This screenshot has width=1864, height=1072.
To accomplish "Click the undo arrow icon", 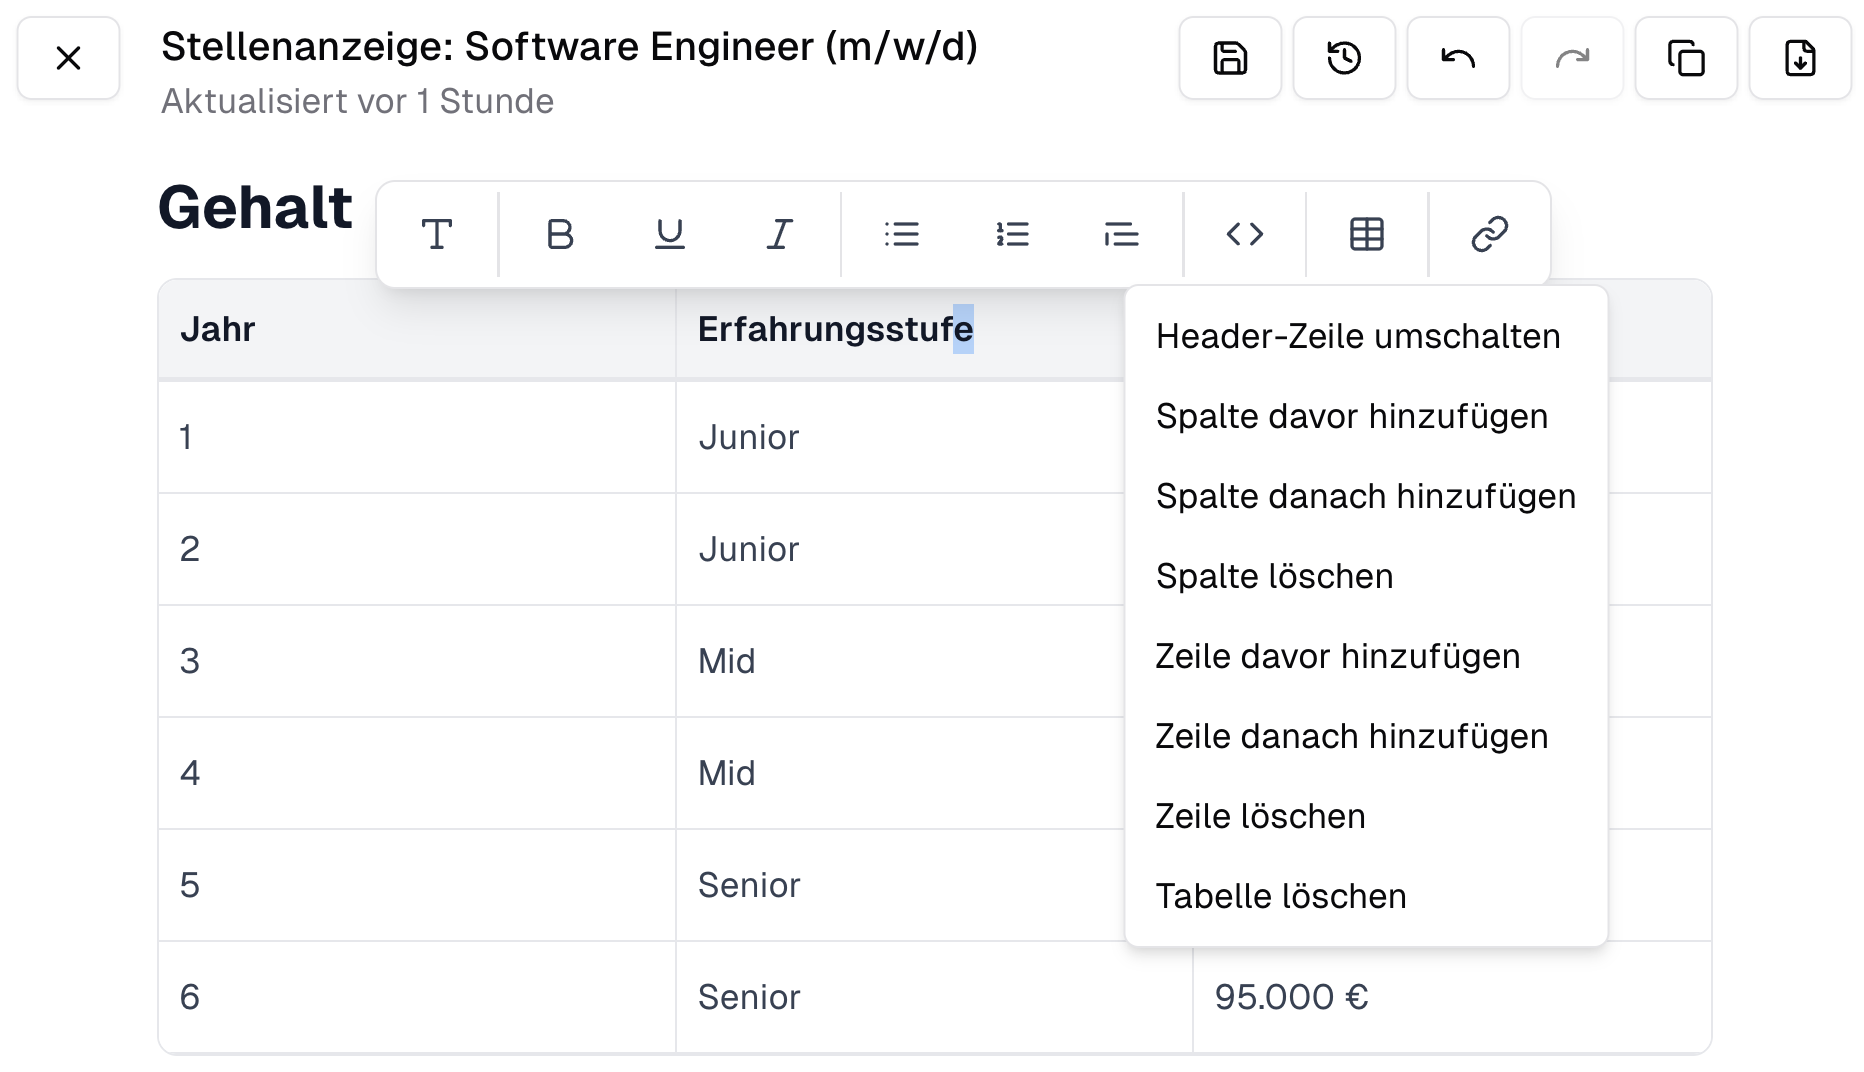I will (x=1458, y=58).
